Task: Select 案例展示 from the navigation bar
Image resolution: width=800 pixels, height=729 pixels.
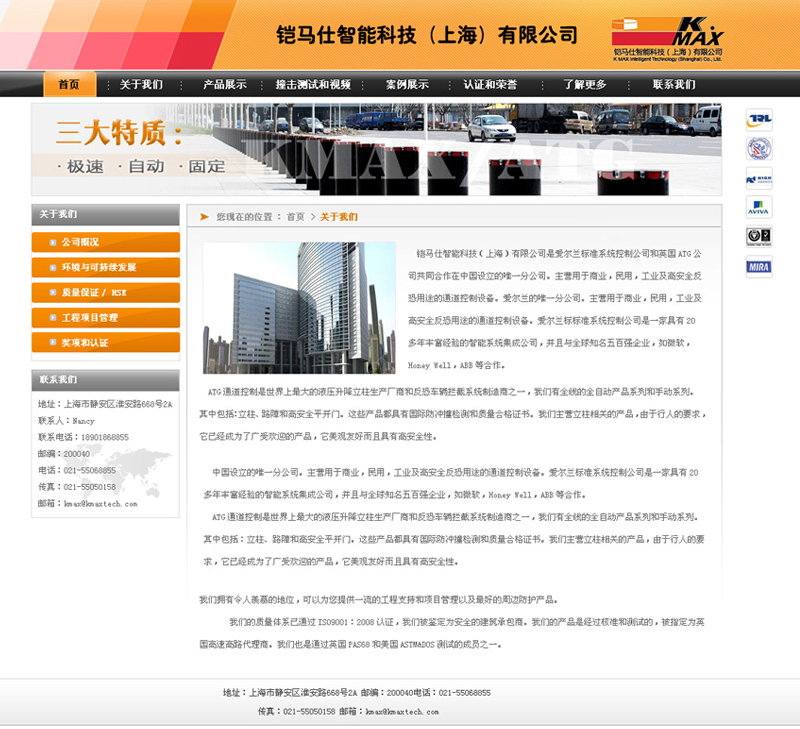Action: tap(407, 85)
